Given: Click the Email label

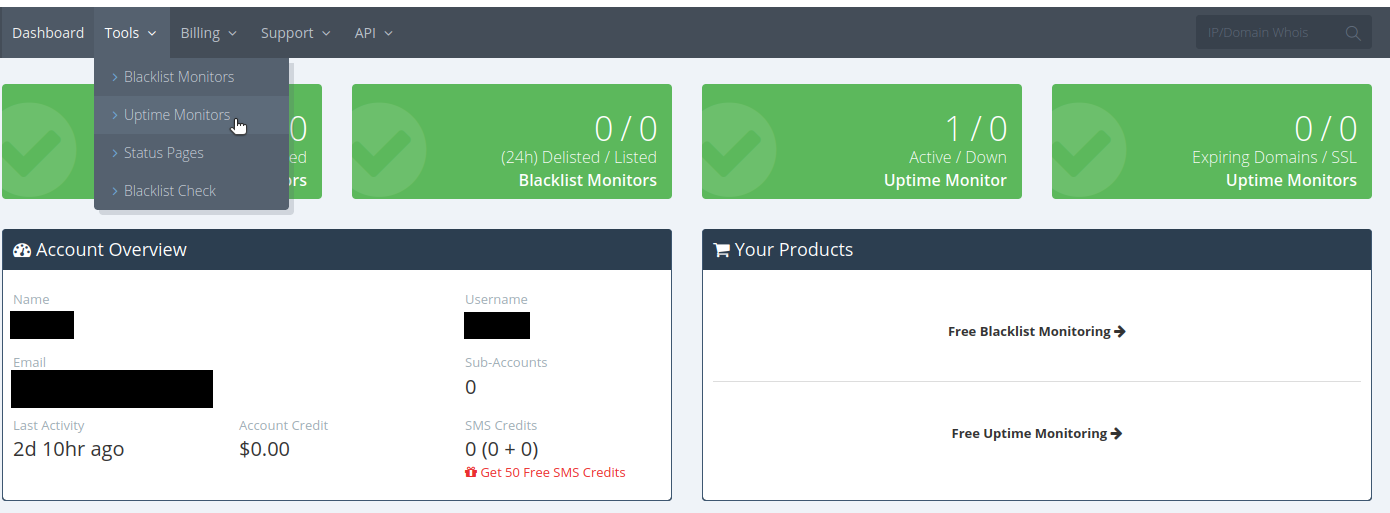Looking at the screenshot, I should tap(30, 362).
